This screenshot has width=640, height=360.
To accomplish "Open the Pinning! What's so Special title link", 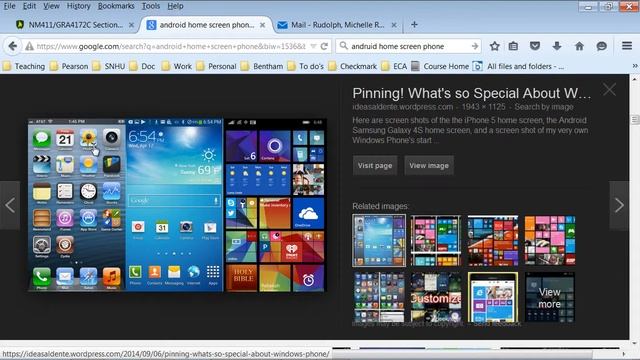I will click(471, 93).
